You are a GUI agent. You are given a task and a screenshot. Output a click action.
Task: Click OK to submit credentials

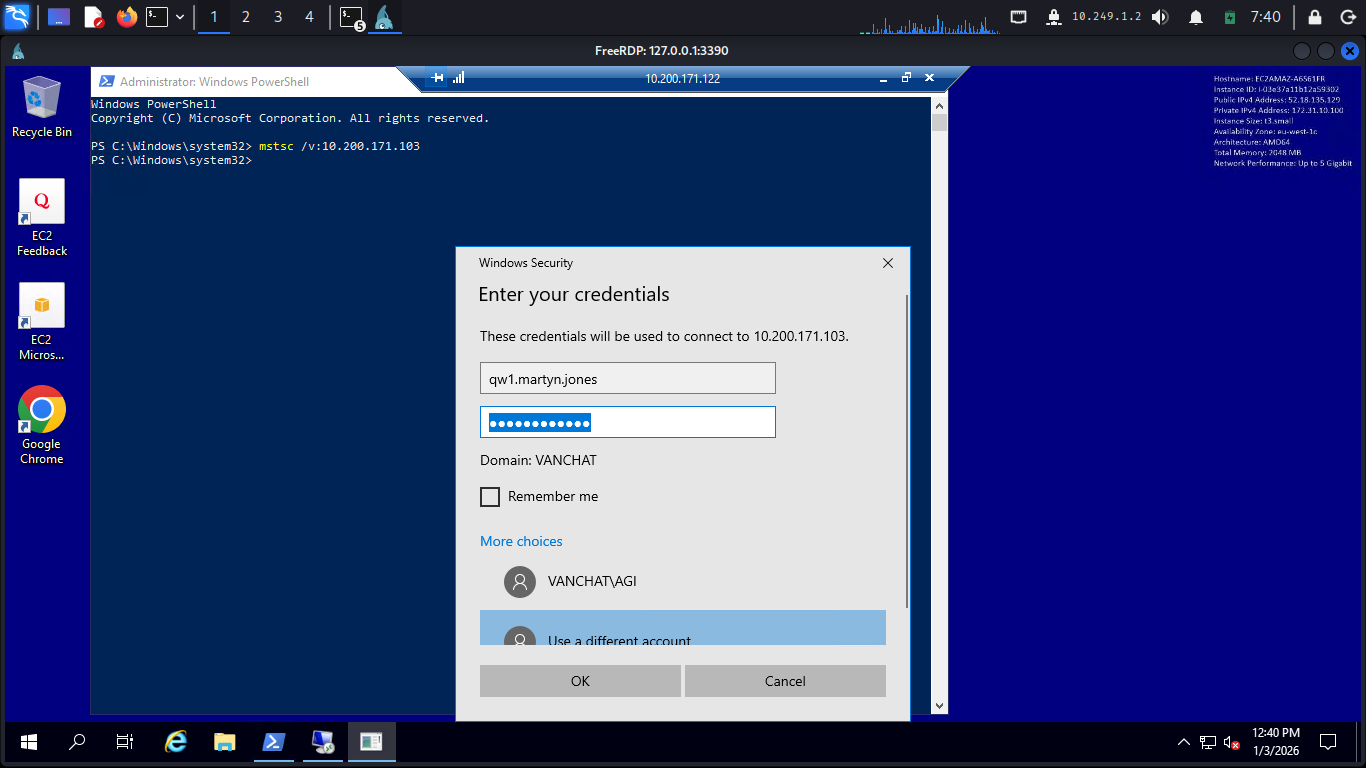580,681
